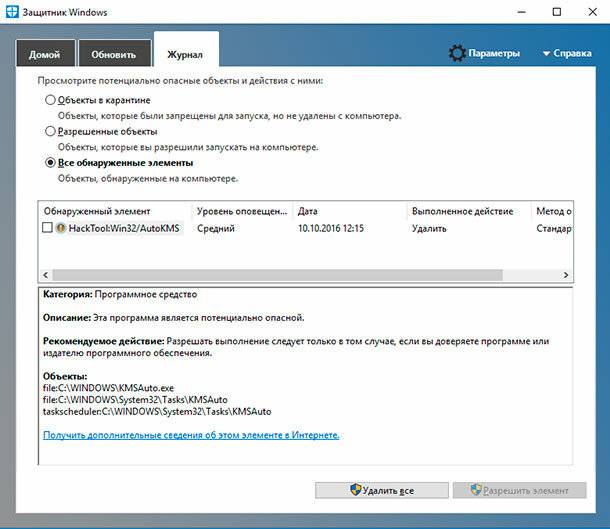Viewport: 610px width, 529px height.
Task: Click the horizontal scrollbar thumb of the list
Action: pos(277,275)
